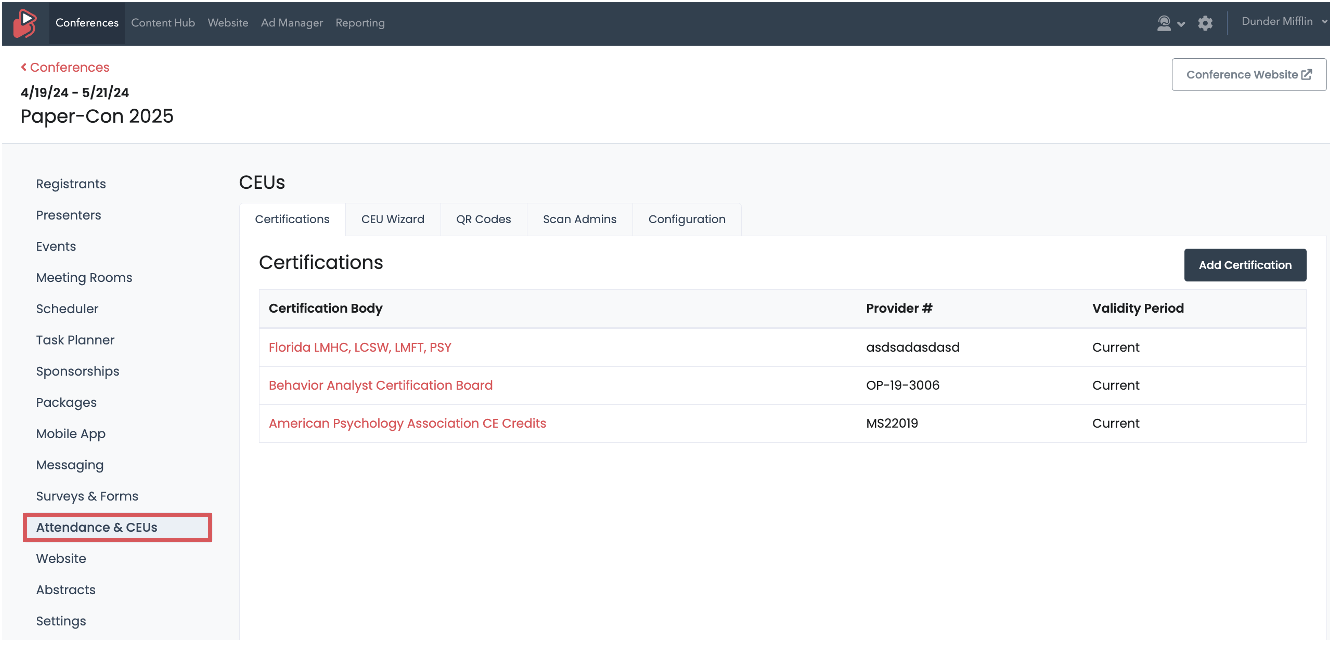Click the Paper-Con 2025 conference title
This screenshot has height=646, width=1330.
[x=97, y=116]
